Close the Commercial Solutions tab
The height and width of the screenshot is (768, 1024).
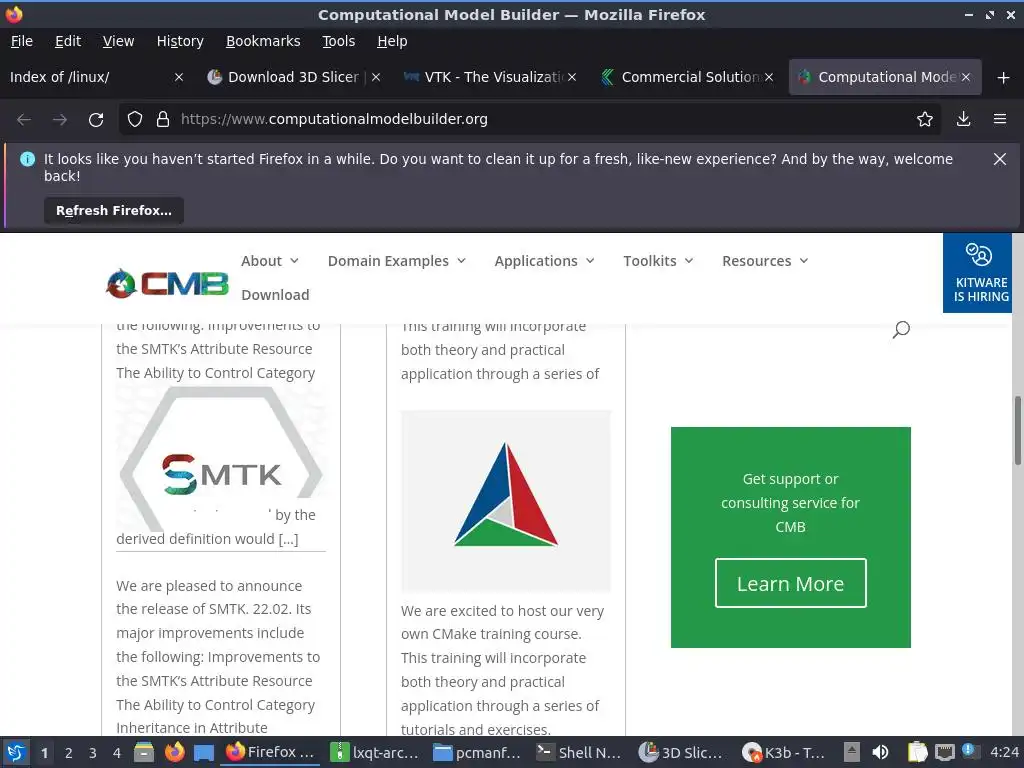[769, 77]
